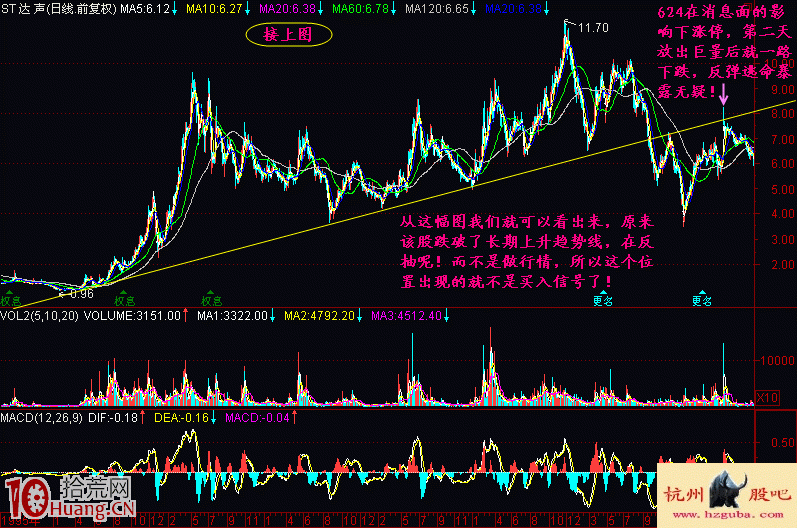
Task: Click the 0.96 lowest price label
Action: pyautogui.click(x=82, y=294)
